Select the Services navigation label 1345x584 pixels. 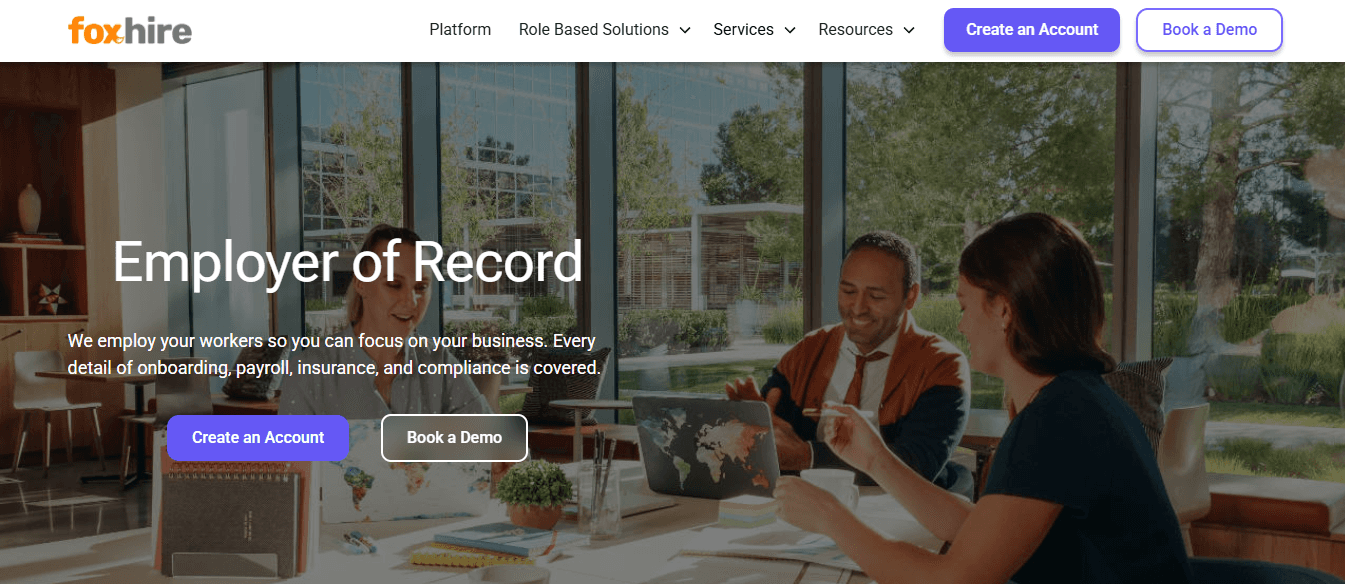coord(743,30)
